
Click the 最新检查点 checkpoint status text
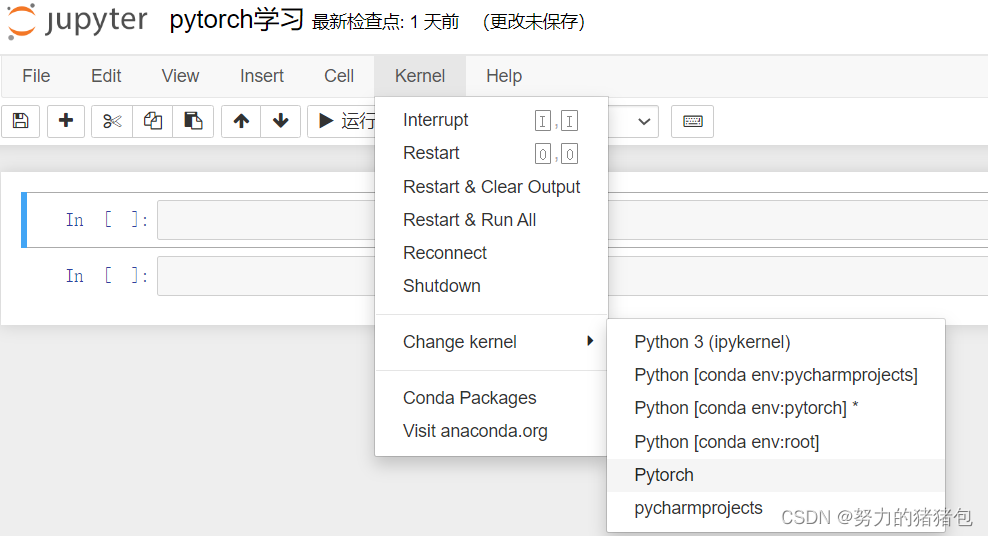tap(386, 22)
